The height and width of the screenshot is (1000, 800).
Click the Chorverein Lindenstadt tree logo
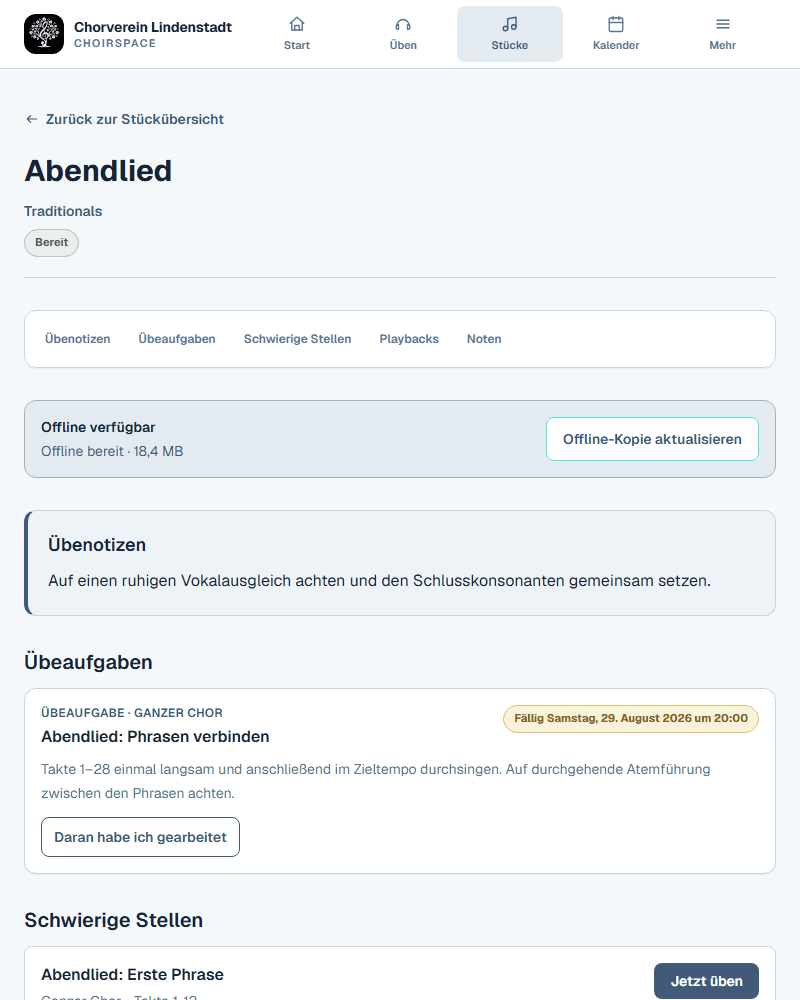click(44, 34)
